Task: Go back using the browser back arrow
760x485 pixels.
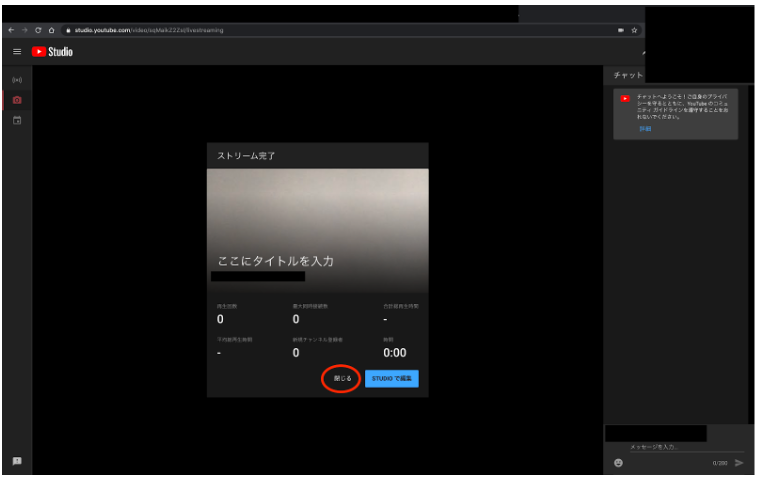Action: 11,30
